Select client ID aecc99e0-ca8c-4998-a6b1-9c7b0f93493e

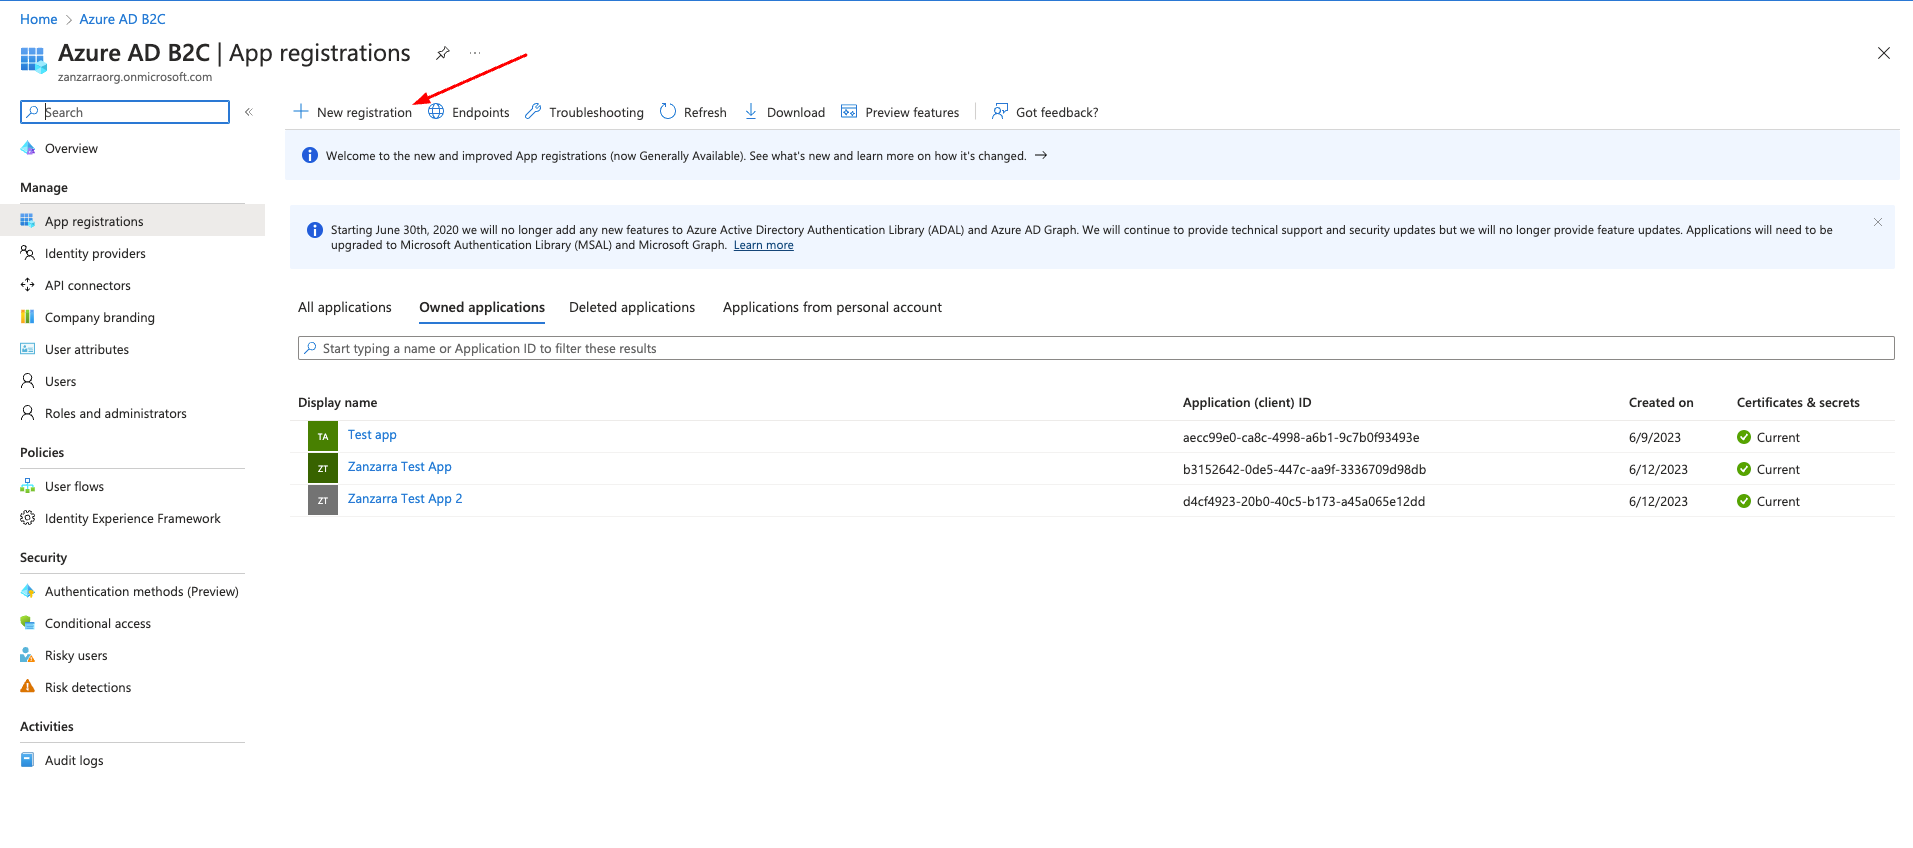pyautogui.click(x=1301, y=437)
